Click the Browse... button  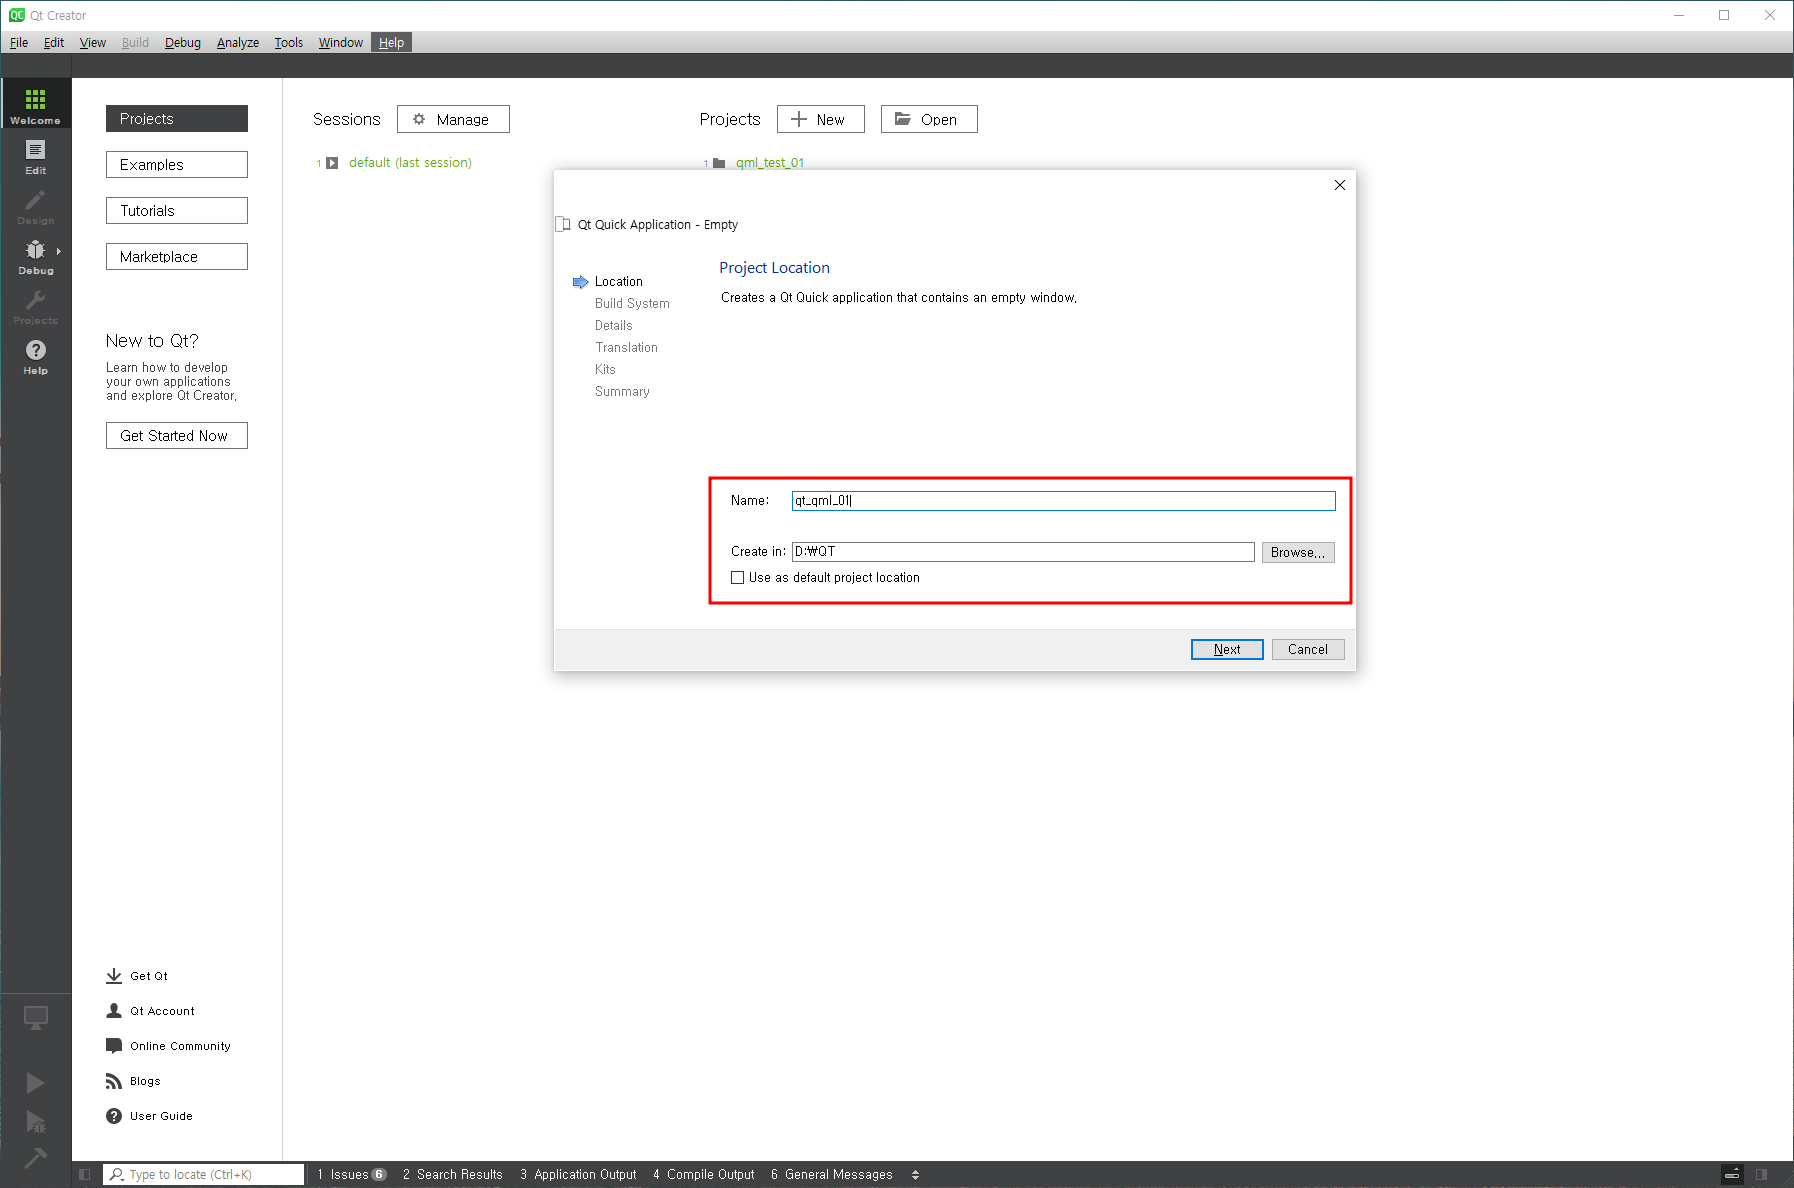point(1298,552)
